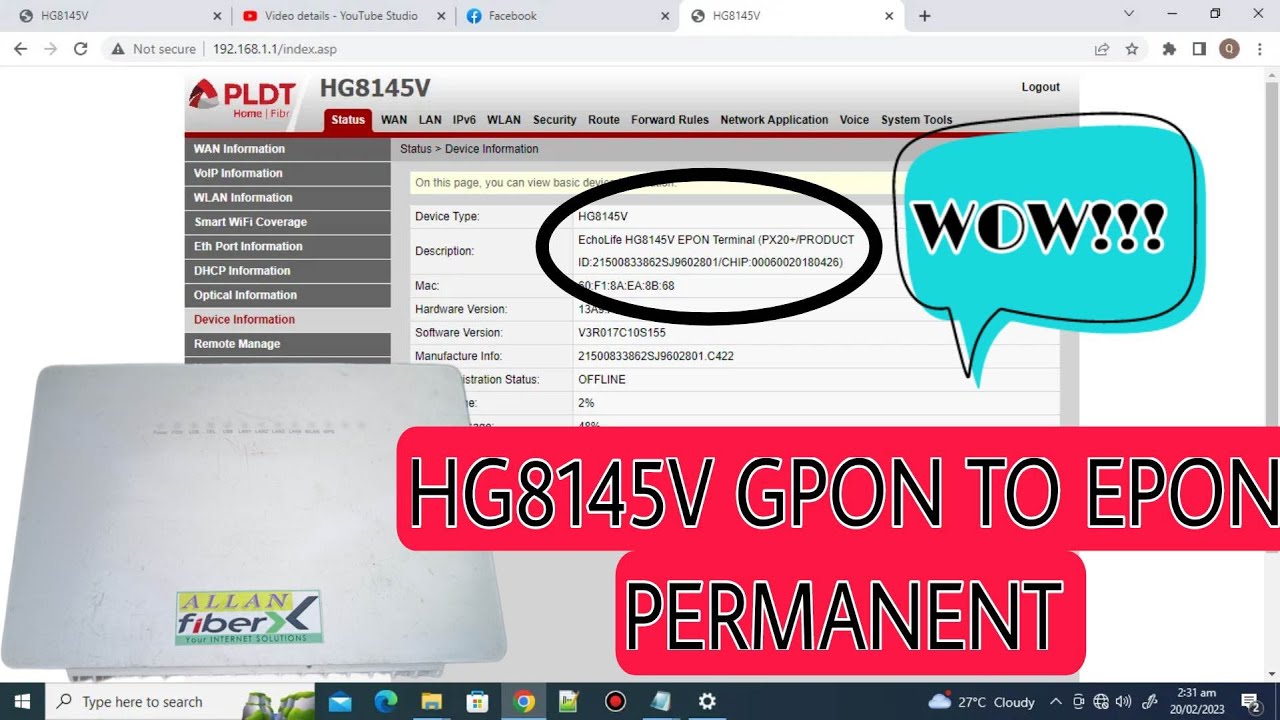Click the browser forward arrow

click(x=50, y=48)
